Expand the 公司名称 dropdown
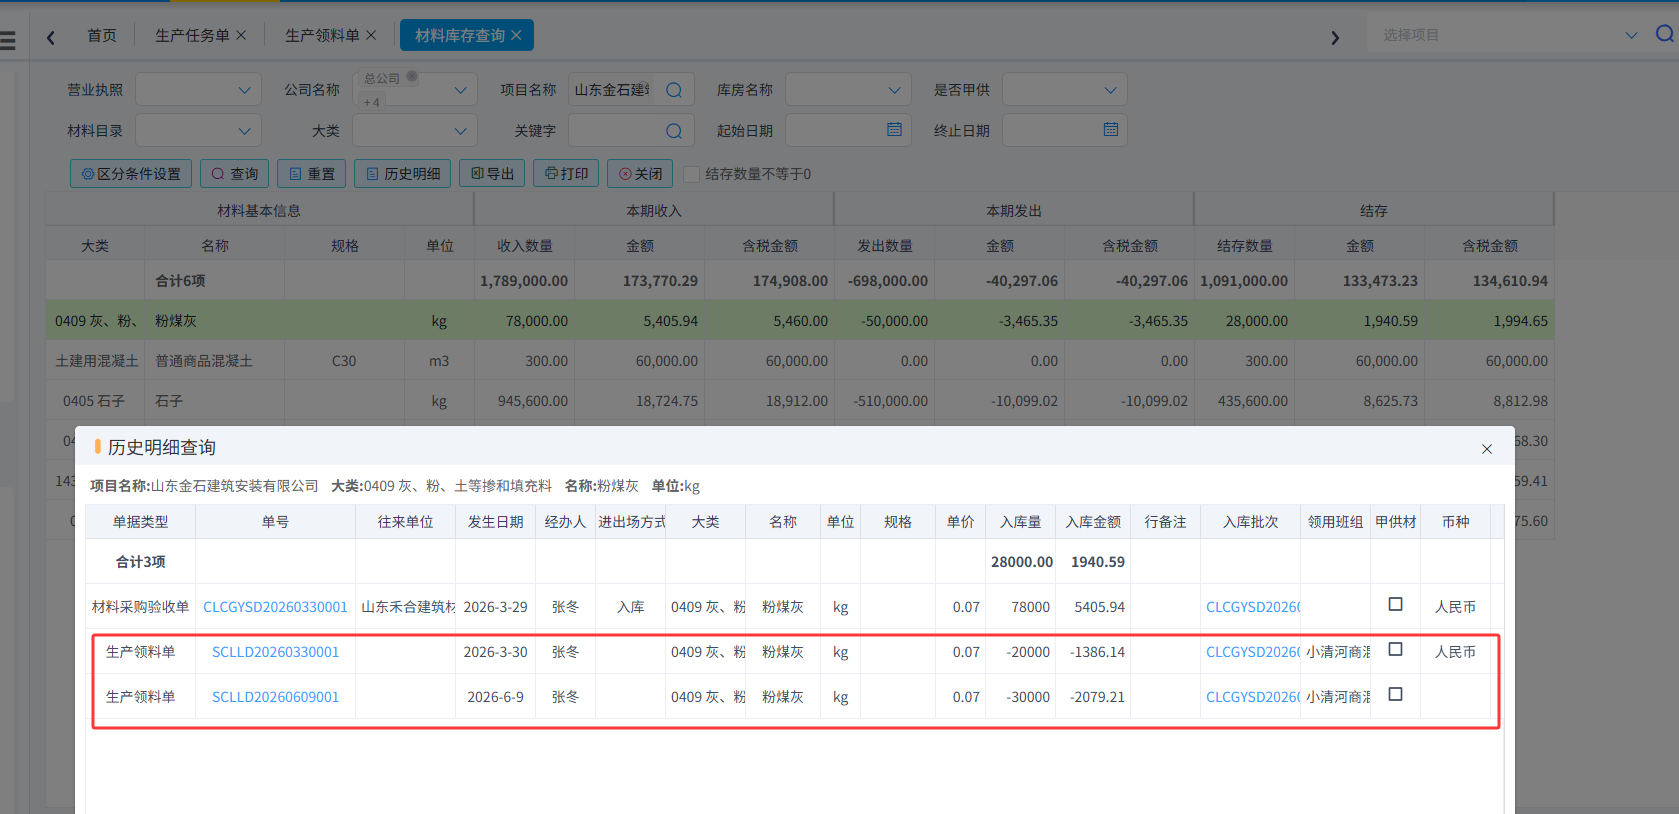1679x814 pixels. coord(460,90)
